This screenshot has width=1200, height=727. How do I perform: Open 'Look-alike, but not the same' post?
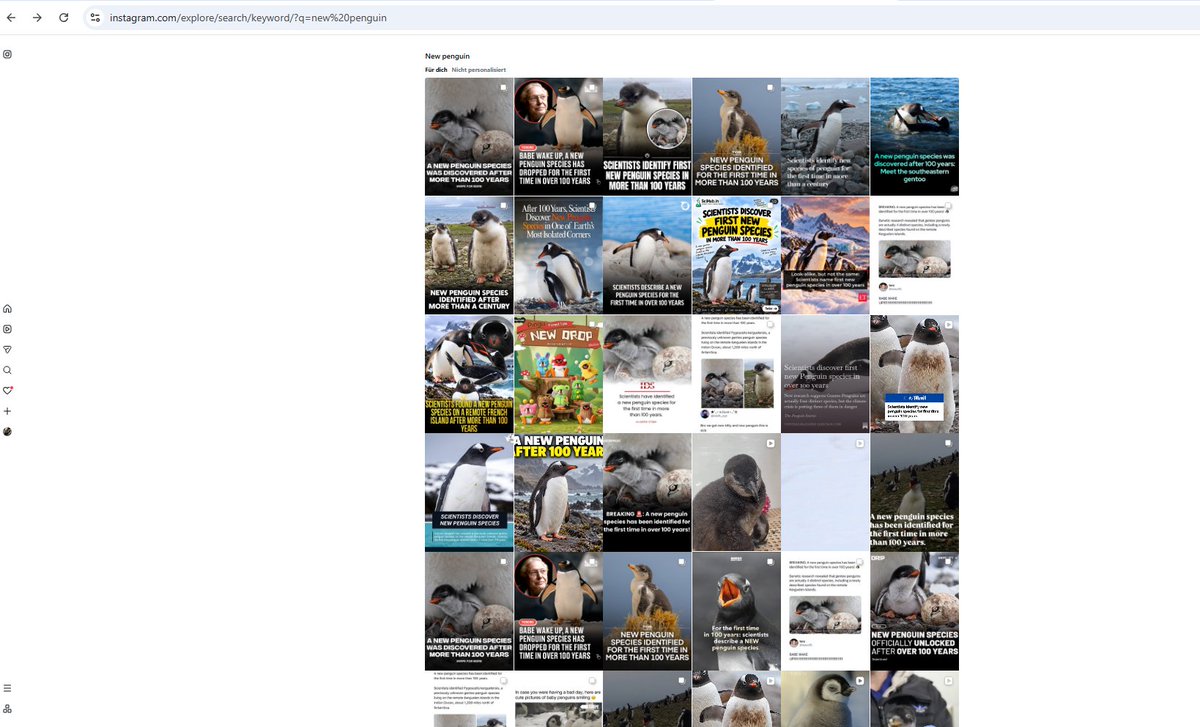pos(825,255)
